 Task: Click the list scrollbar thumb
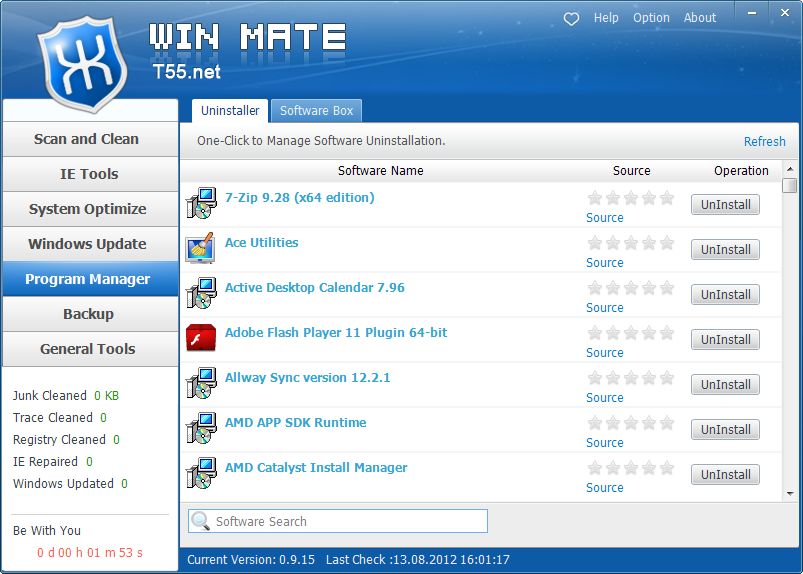(x=790, y=185)
